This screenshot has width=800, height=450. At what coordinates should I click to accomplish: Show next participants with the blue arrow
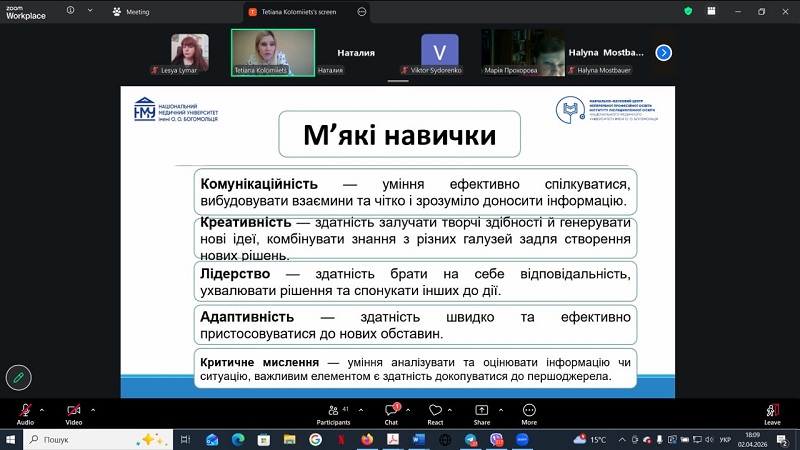click(x=663, y=52)
